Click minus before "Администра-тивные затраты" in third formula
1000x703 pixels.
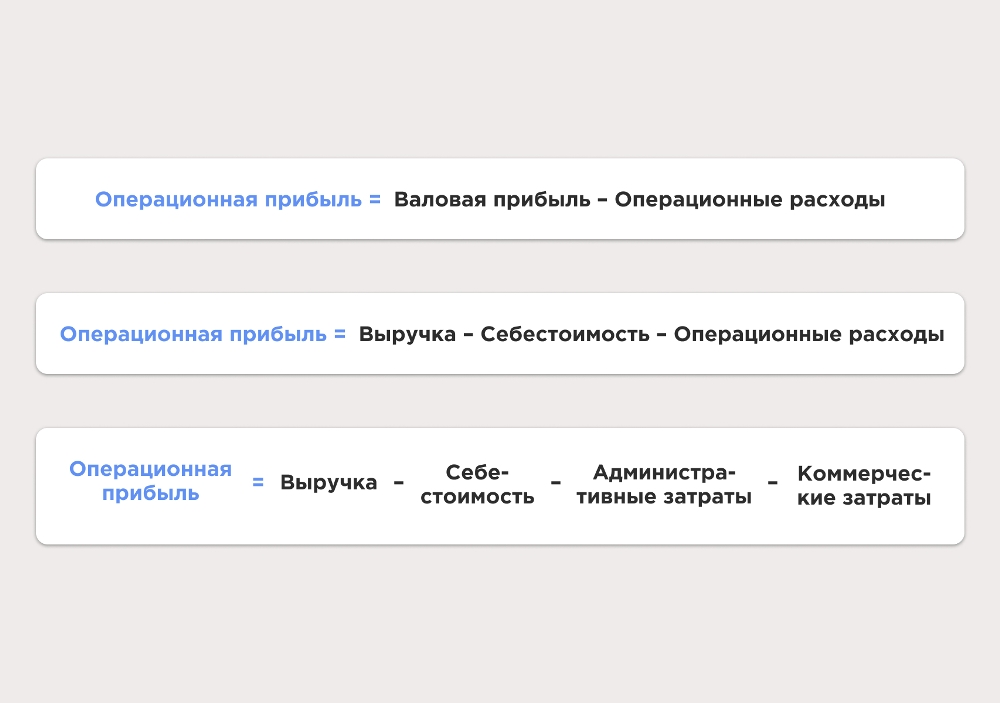pyautogui.click(x=555, y=484)
